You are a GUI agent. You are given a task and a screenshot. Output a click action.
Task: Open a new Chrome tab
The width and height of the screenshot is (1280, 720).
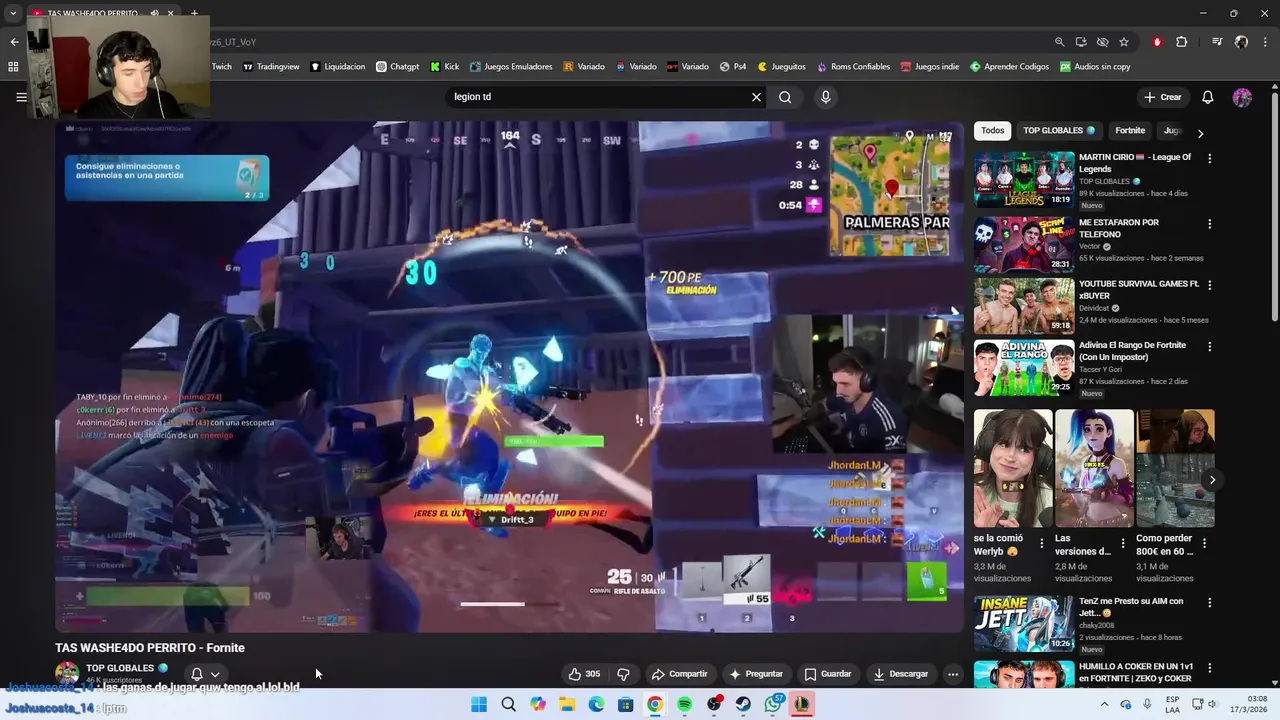(x=194, y=14)
